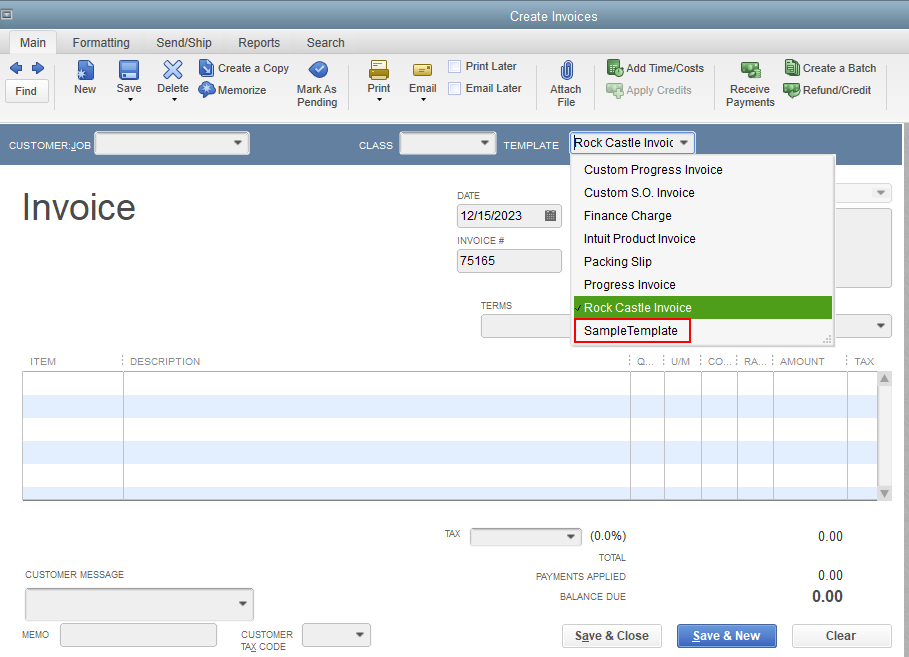Create a new invoice with the New icon

(x=84, y=78)
